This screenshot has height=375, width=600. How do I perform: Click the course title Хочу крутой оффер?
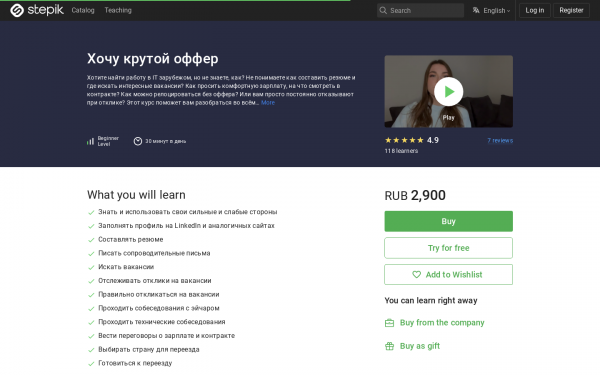pos(153,59)
